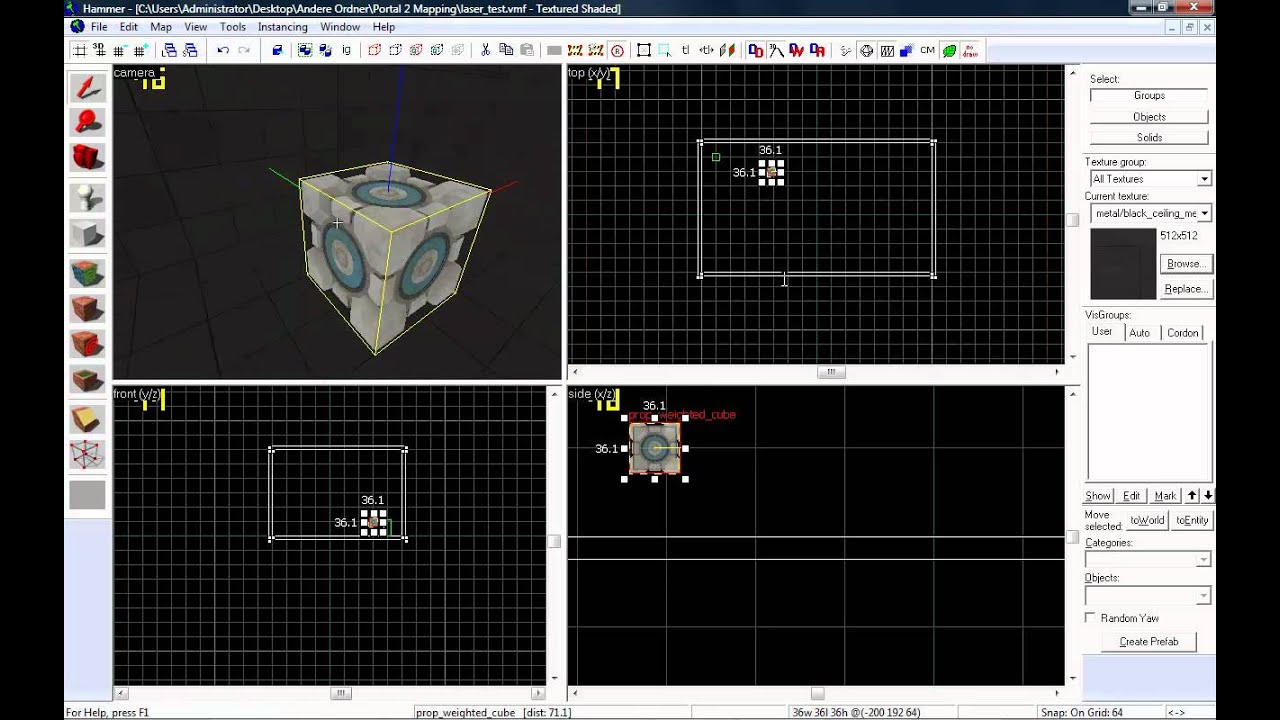The width and height of the screenshot is (1280, 720).
Task: Toggle the 3D grid button
Action: pyautogui.click(x=99, y=50)
